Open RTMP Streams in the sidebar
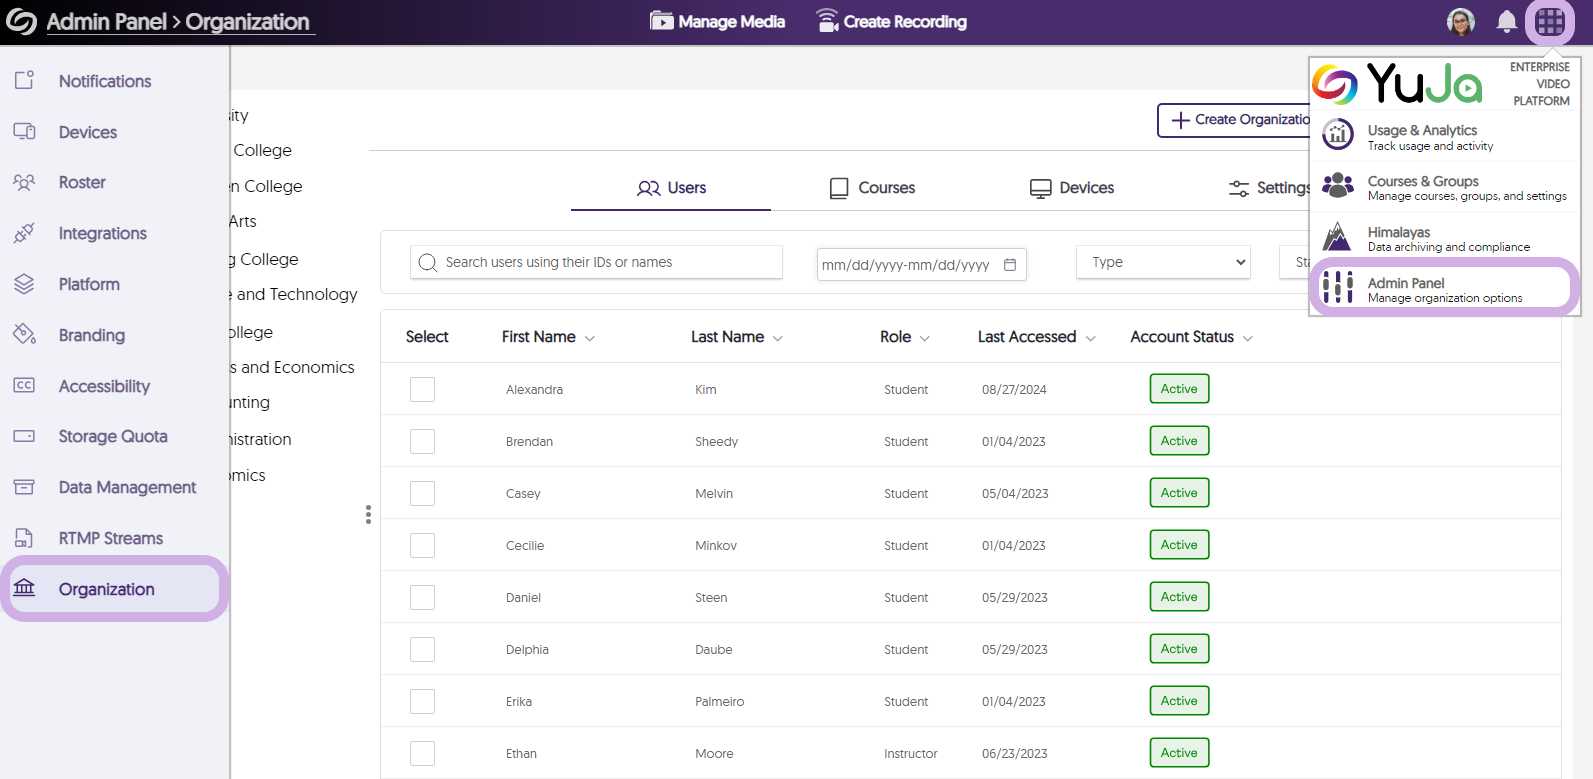 pos(110,538)
